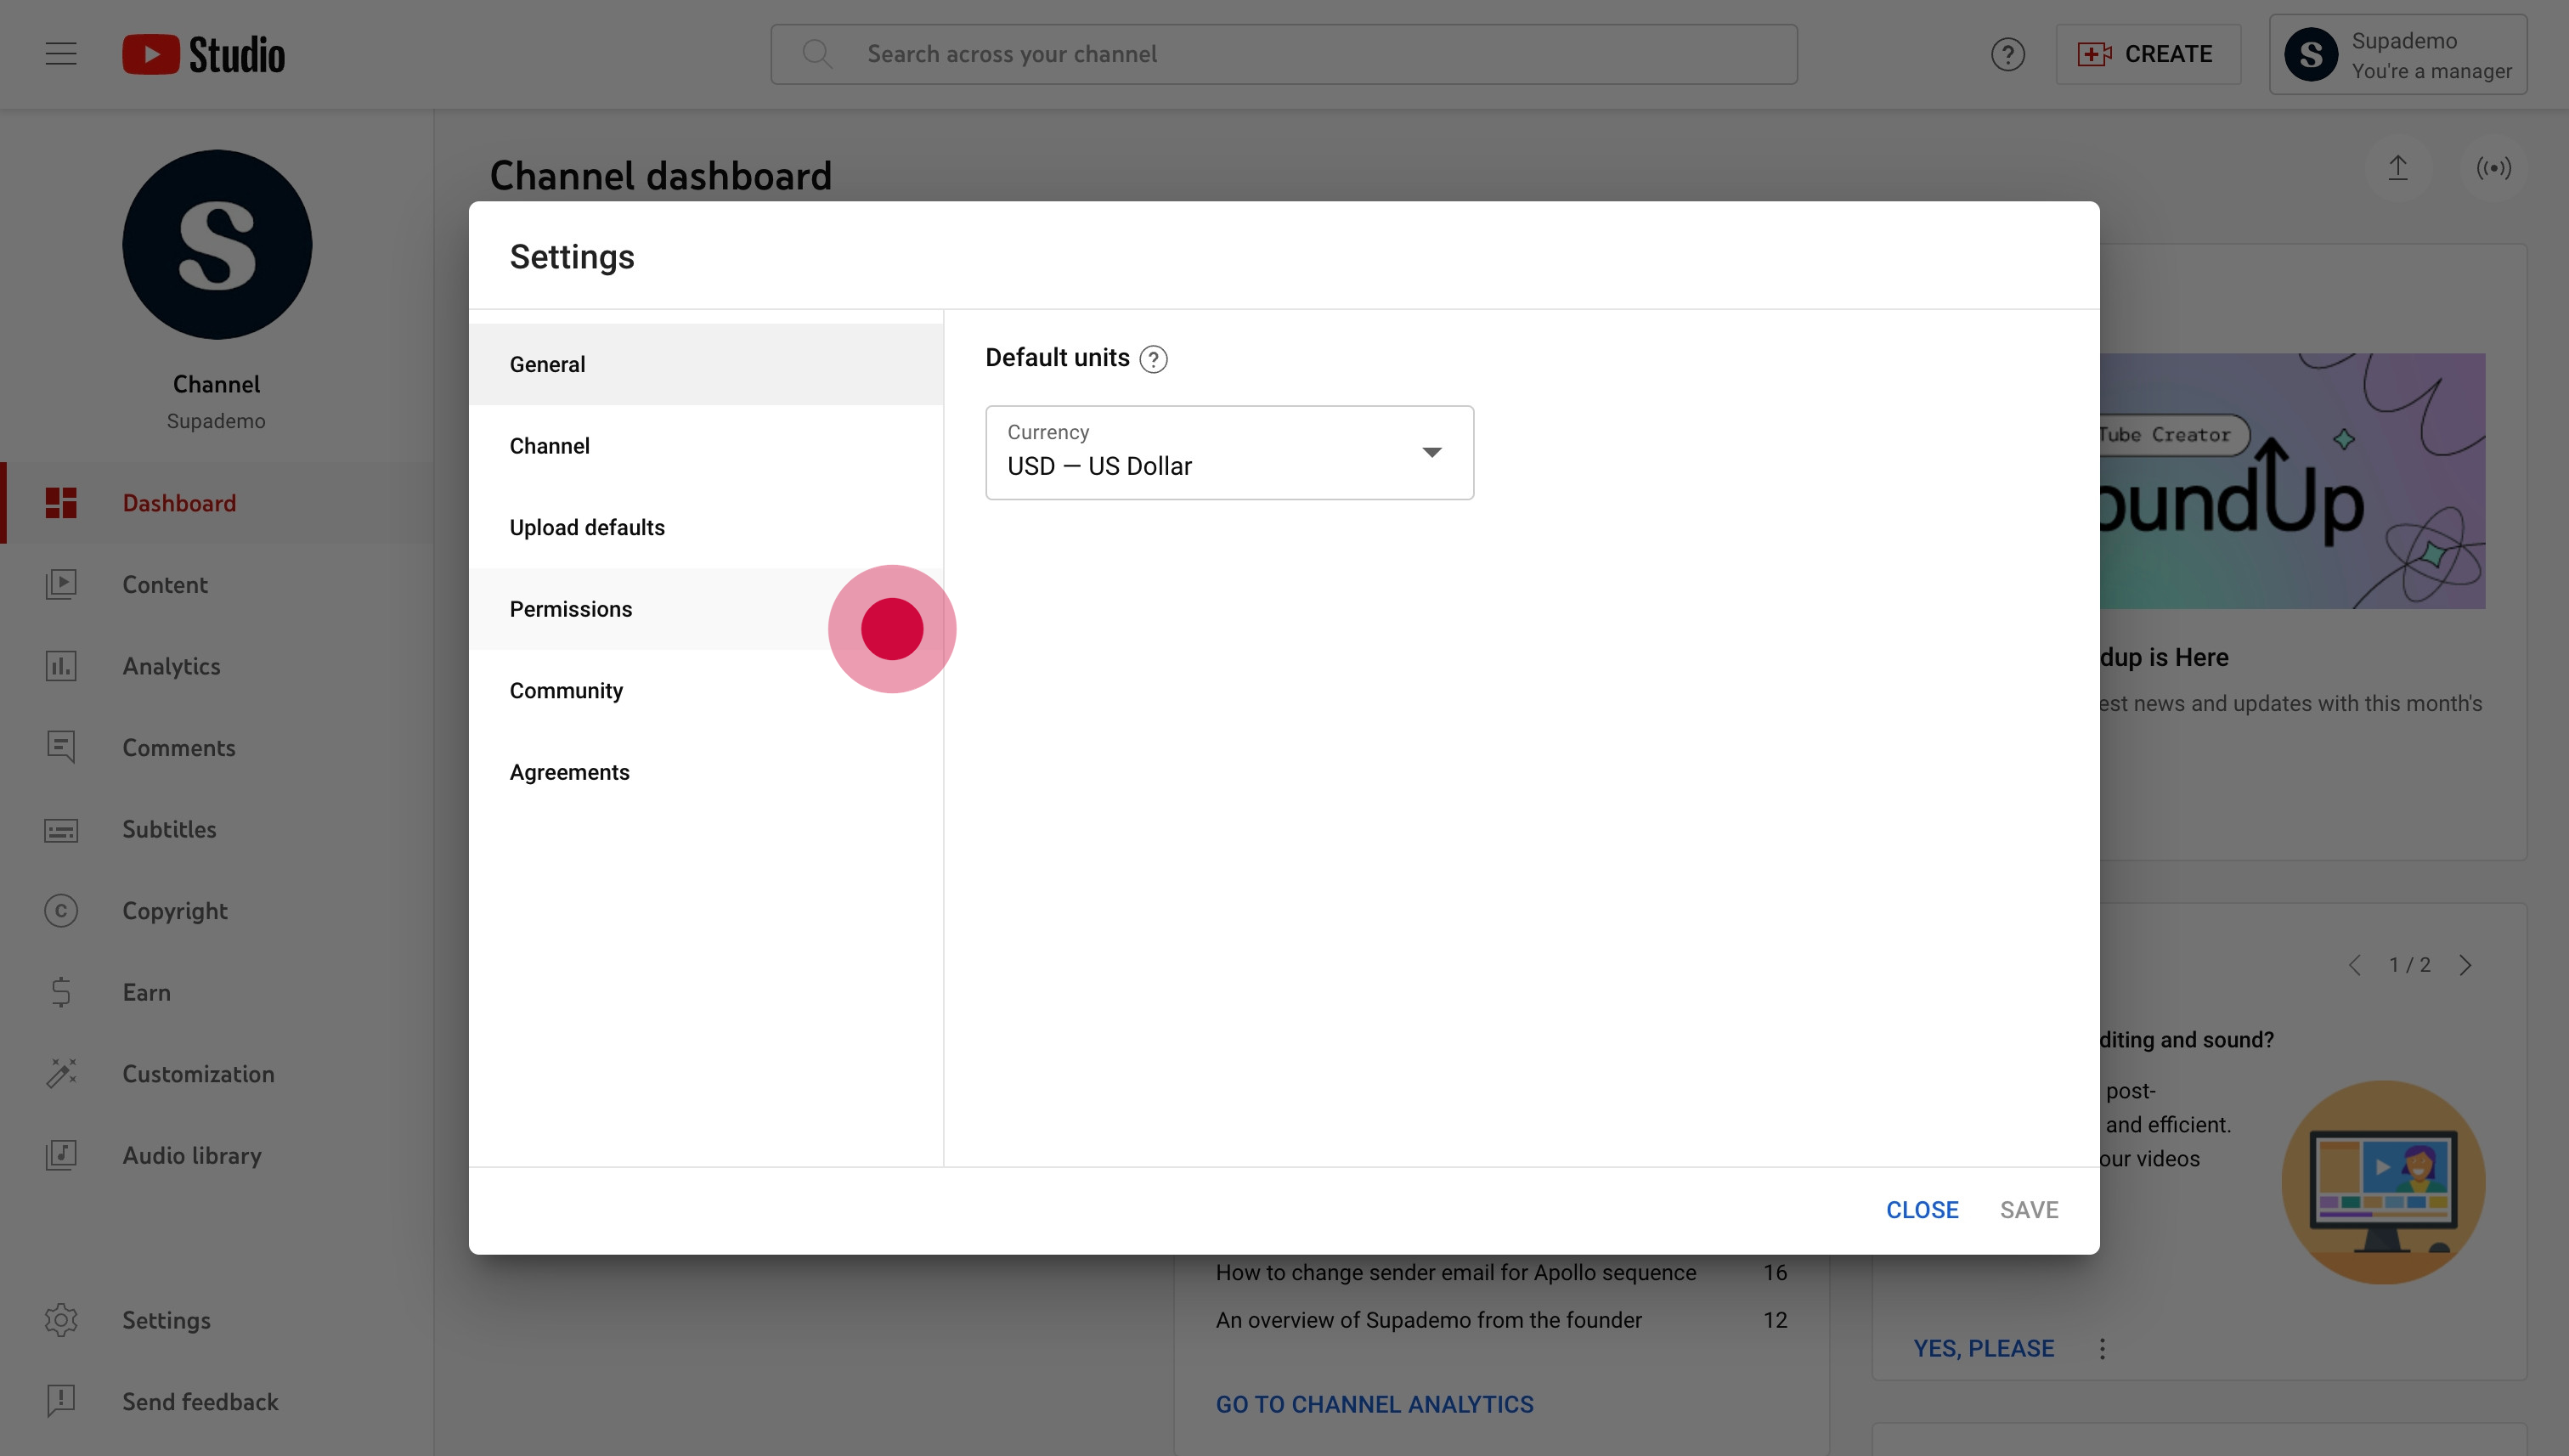Click the Go live broadcast icon
Image resolution: width=2569 pixels, height=1456 pixels.
click(x=2493, y=168)
